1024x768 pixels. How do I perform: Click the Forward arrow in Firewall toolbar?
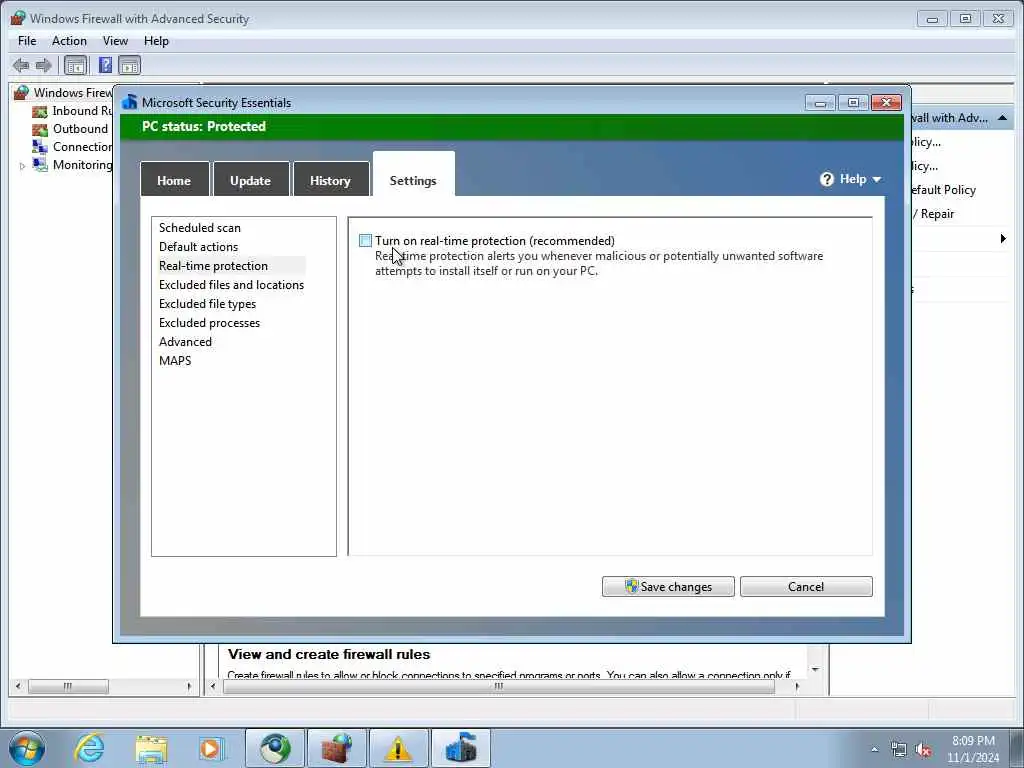(x=44, y=65)
